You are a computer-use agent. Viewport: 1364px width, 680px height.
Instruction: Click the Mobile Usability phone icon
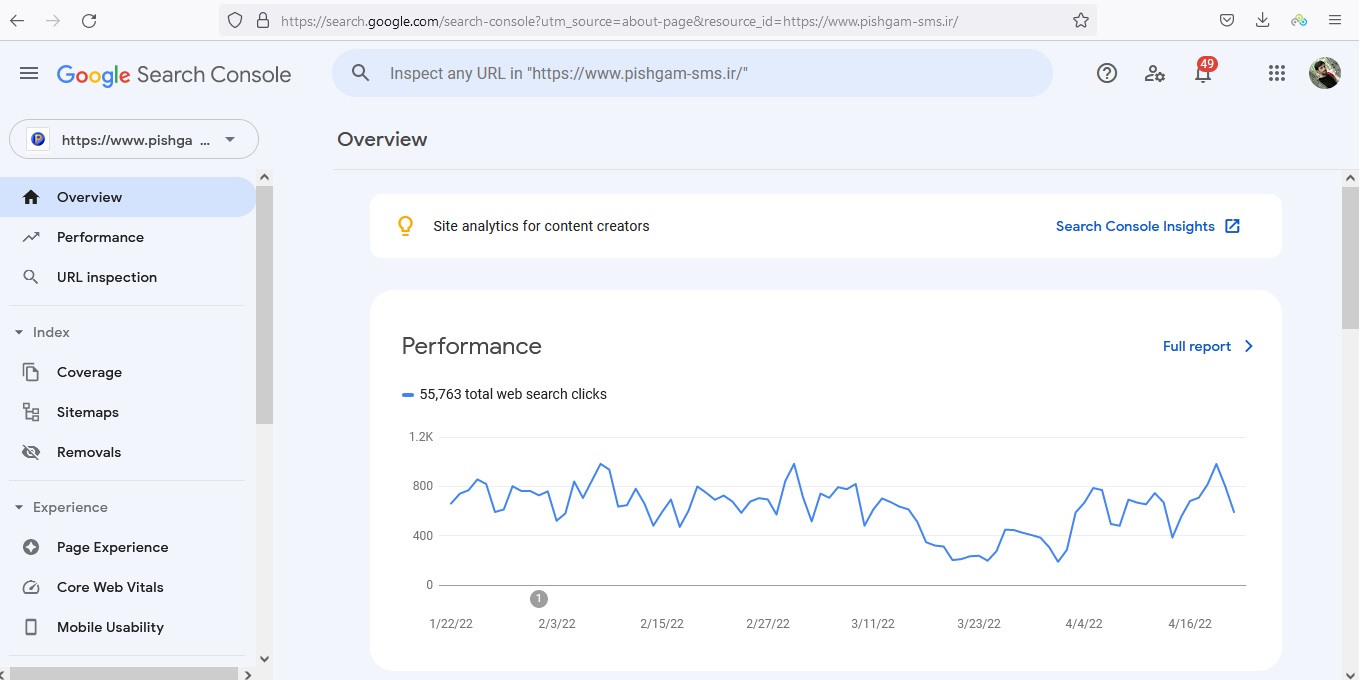[x=31, y=627]
